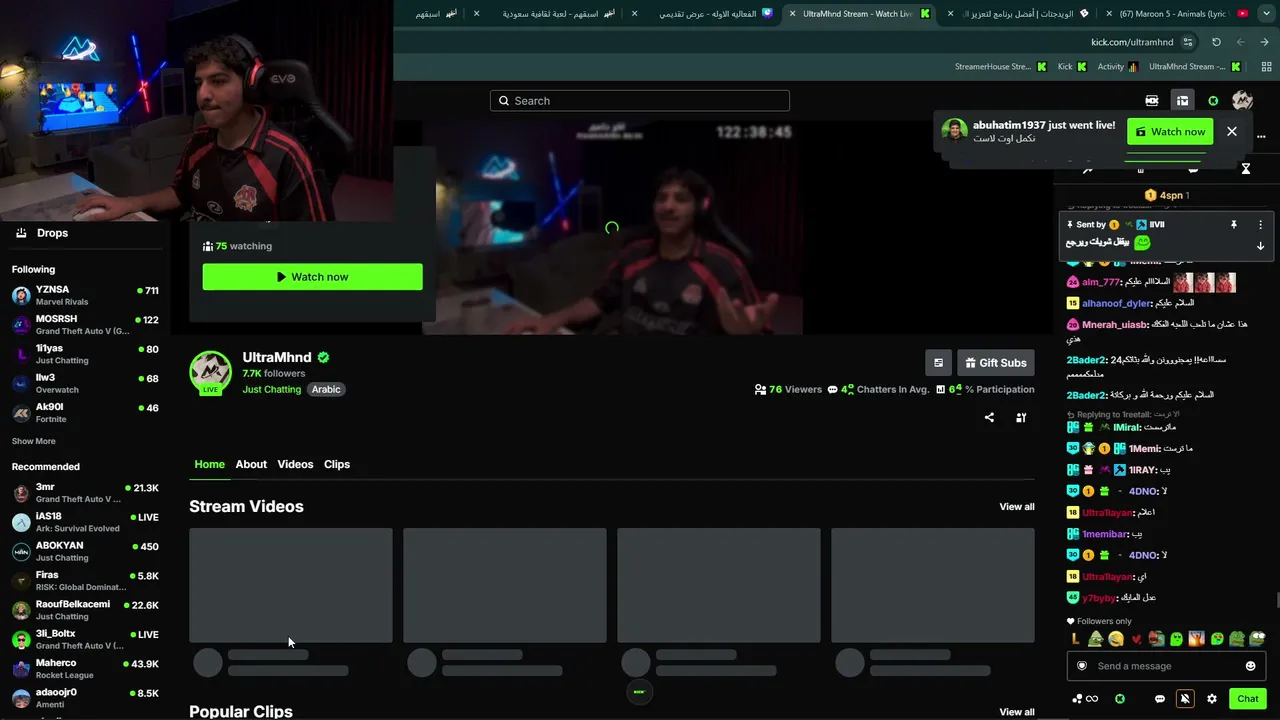Toggle the muted bell notifications icon
The image size is (1280, 720).
(x=1185, y=699)
